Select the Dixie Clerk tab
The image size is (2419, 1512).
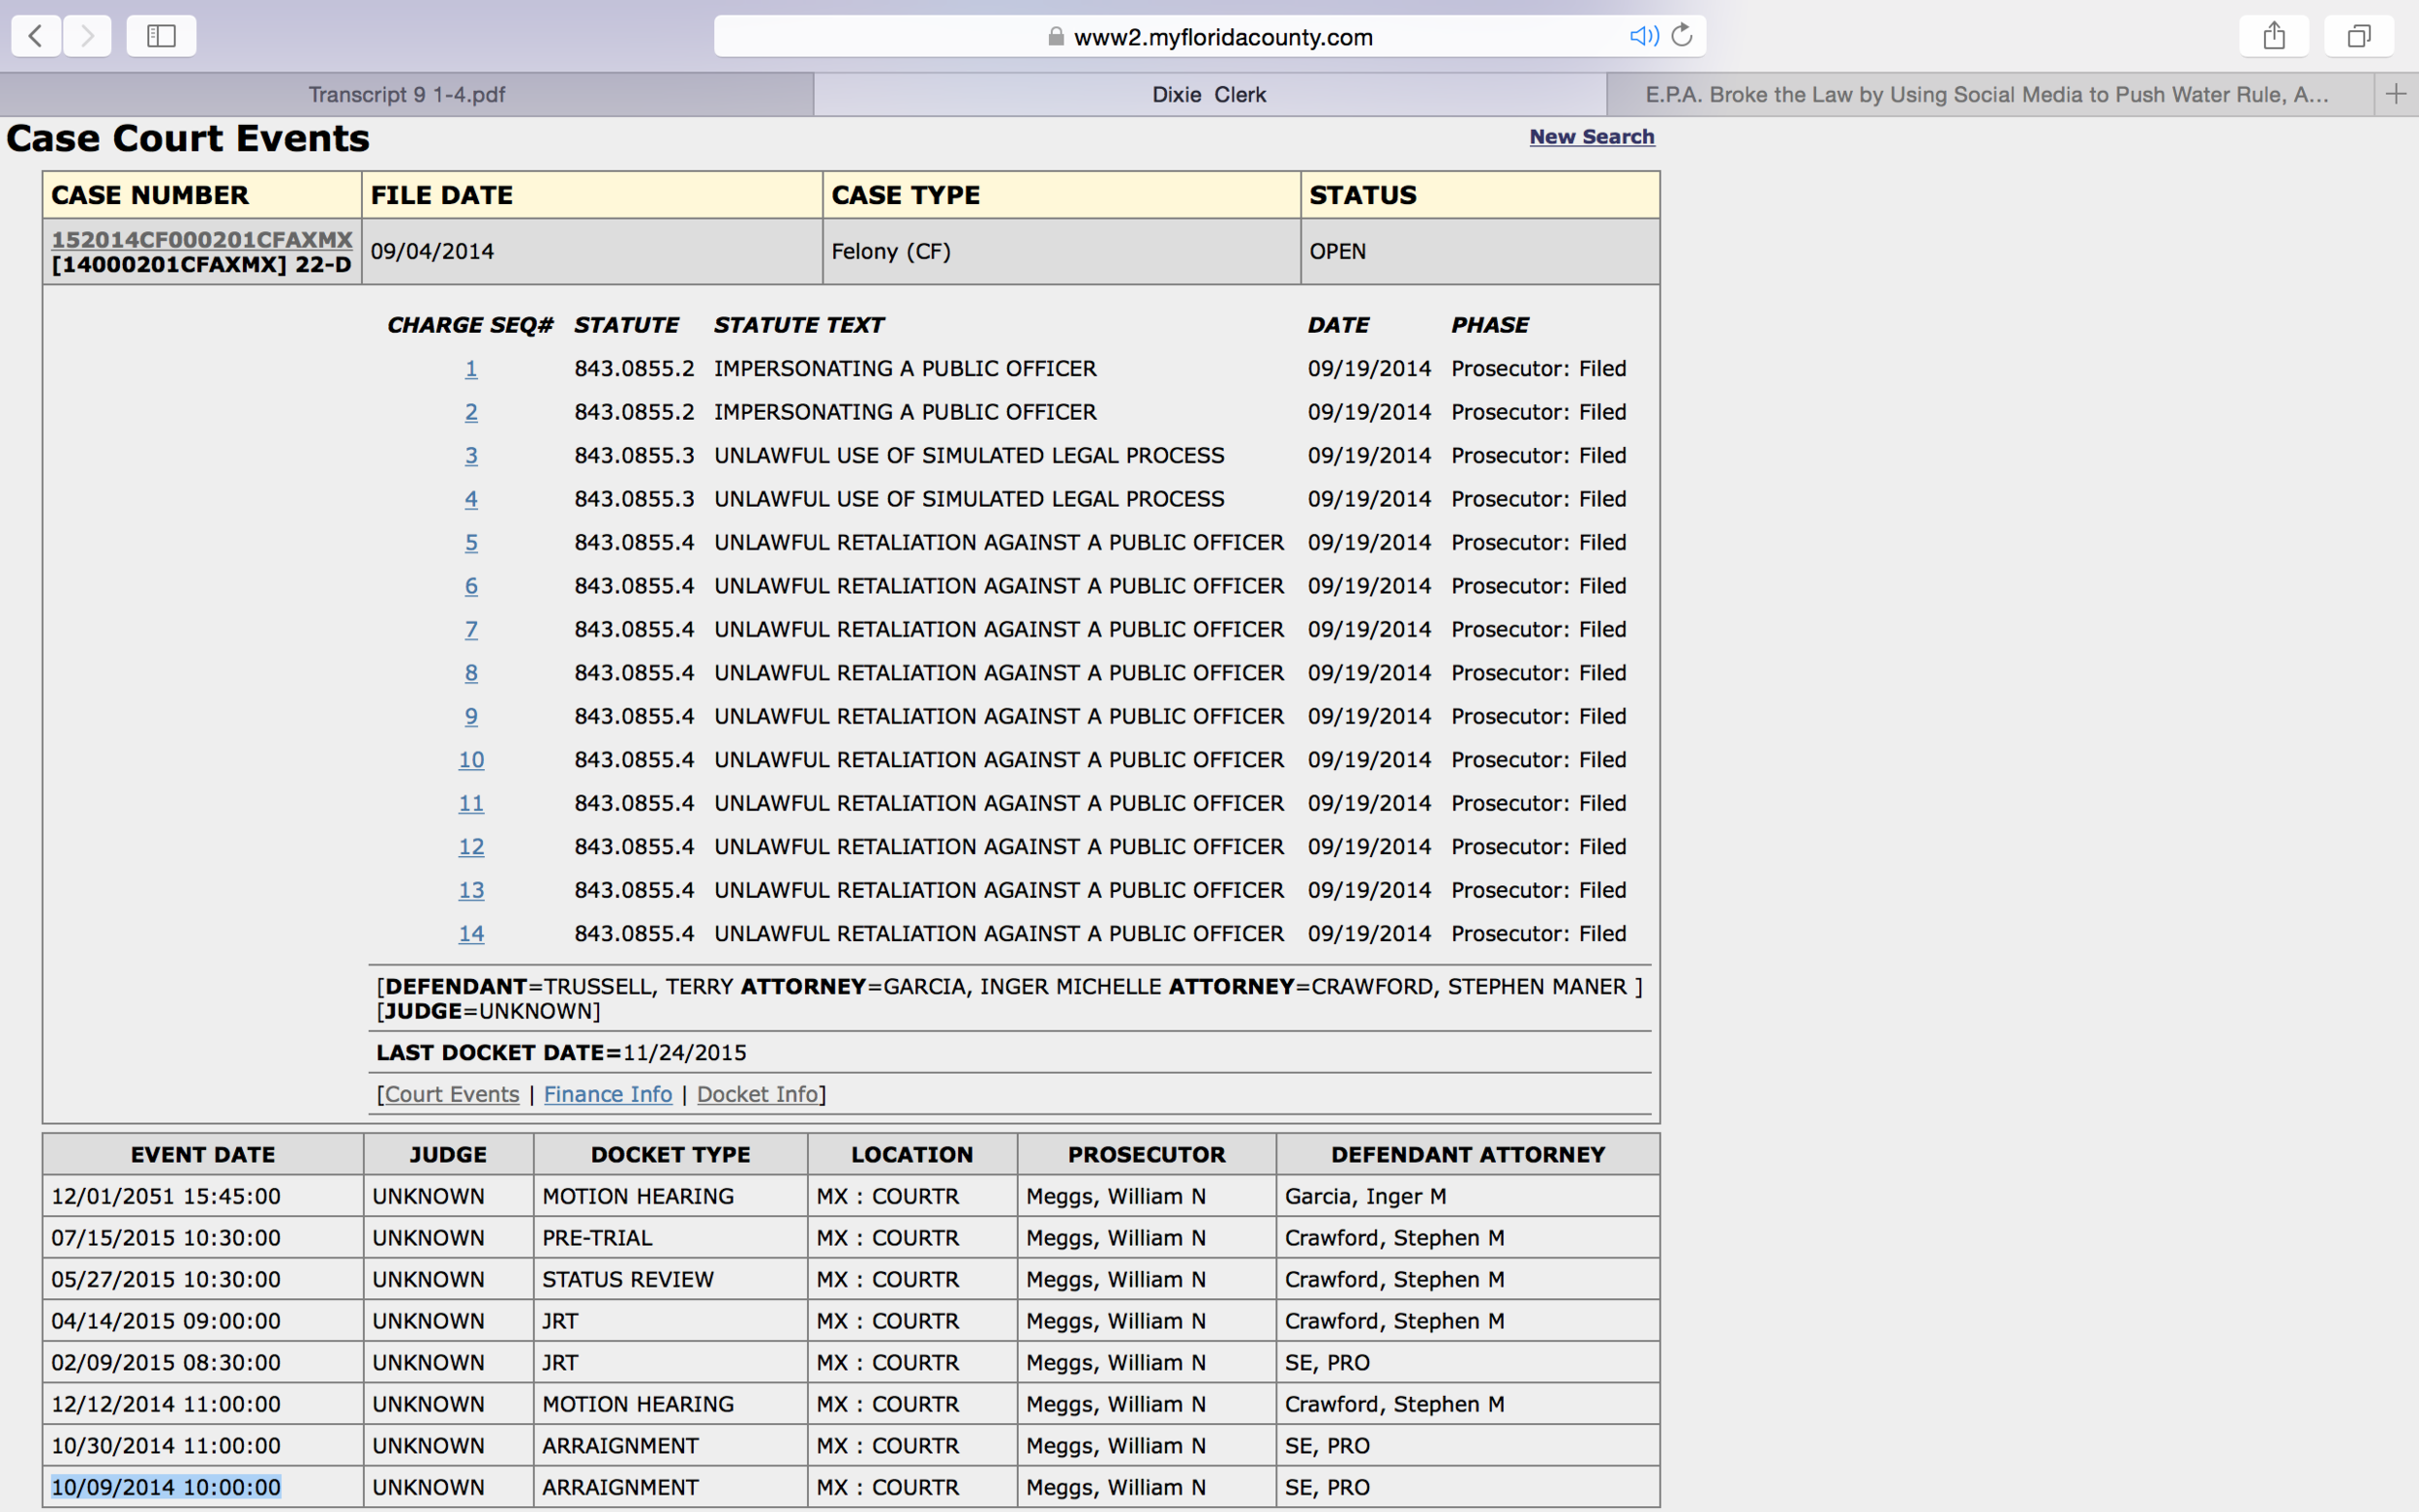pos(1209,94)
